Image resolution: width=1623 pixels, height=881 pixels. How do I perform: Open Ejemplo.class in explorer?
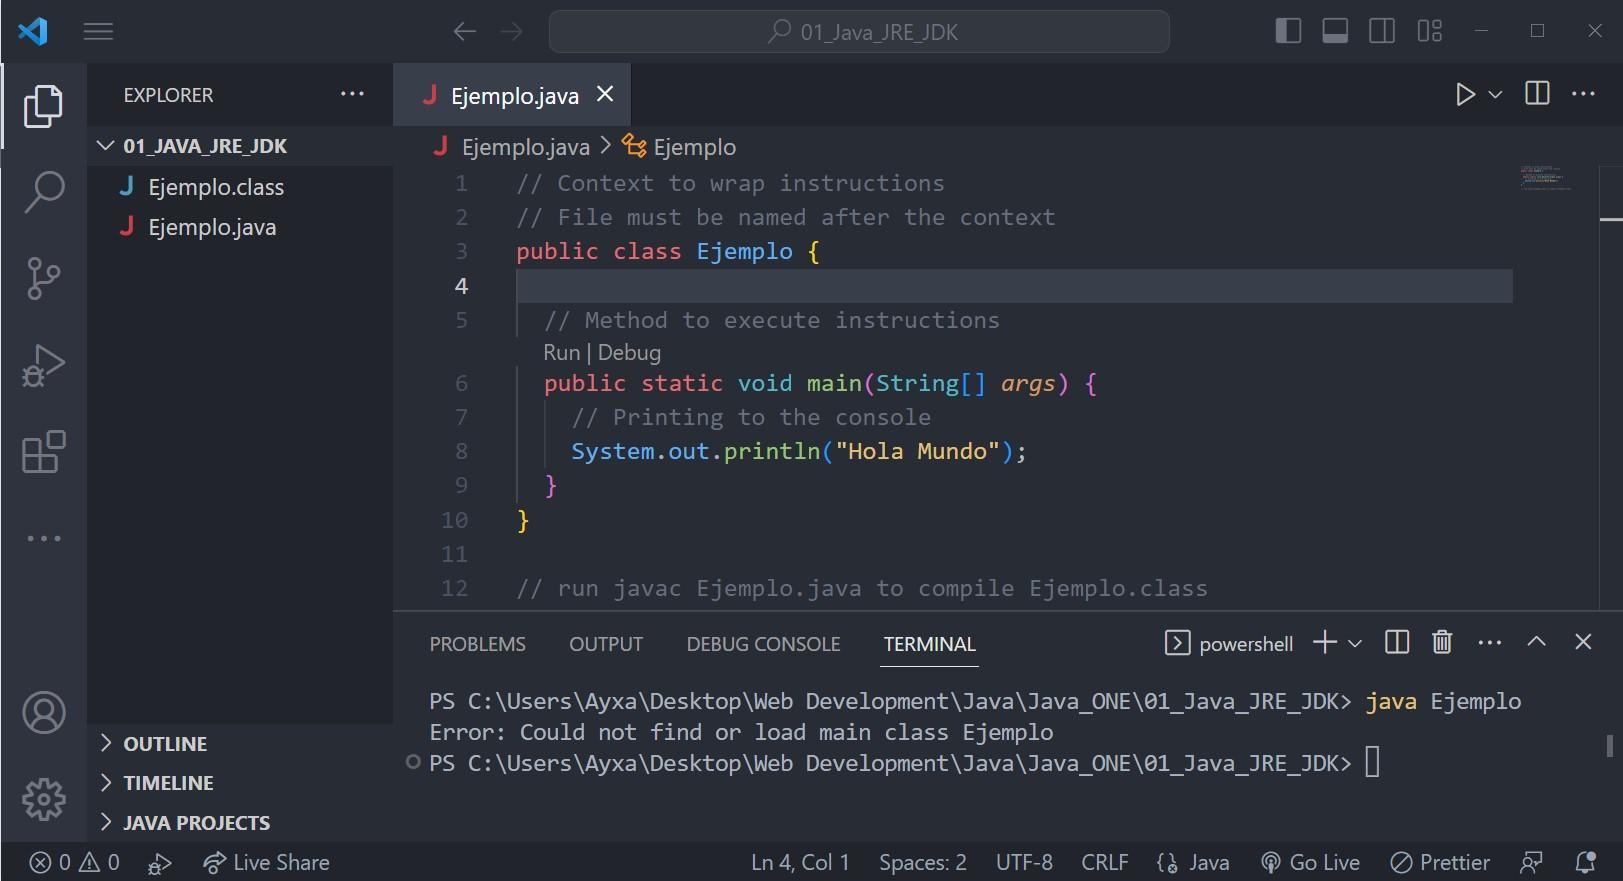pyautogui.click(x=216, y=187)
